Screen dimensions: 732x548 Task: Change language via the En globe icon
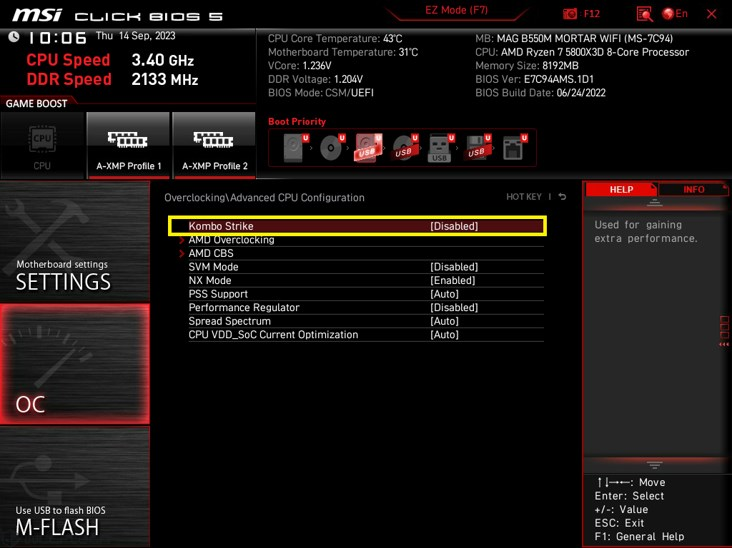point(675,14)
